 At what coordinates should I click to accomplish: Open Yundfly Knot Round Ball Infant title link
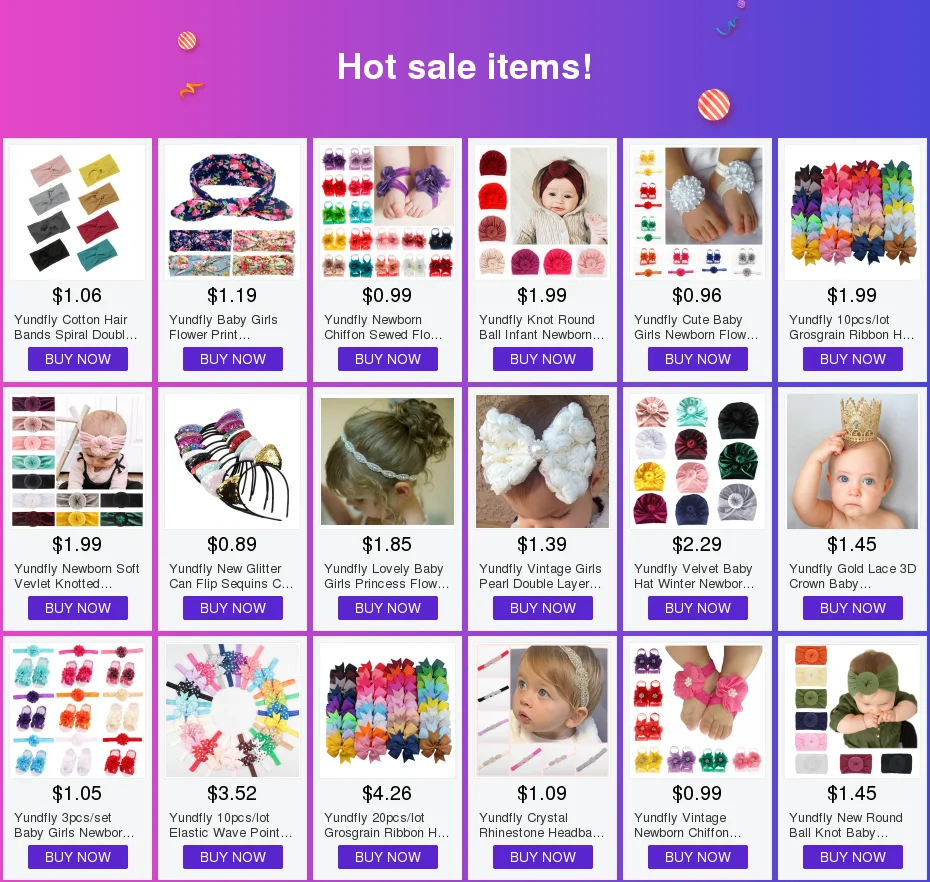pos(542,327)
